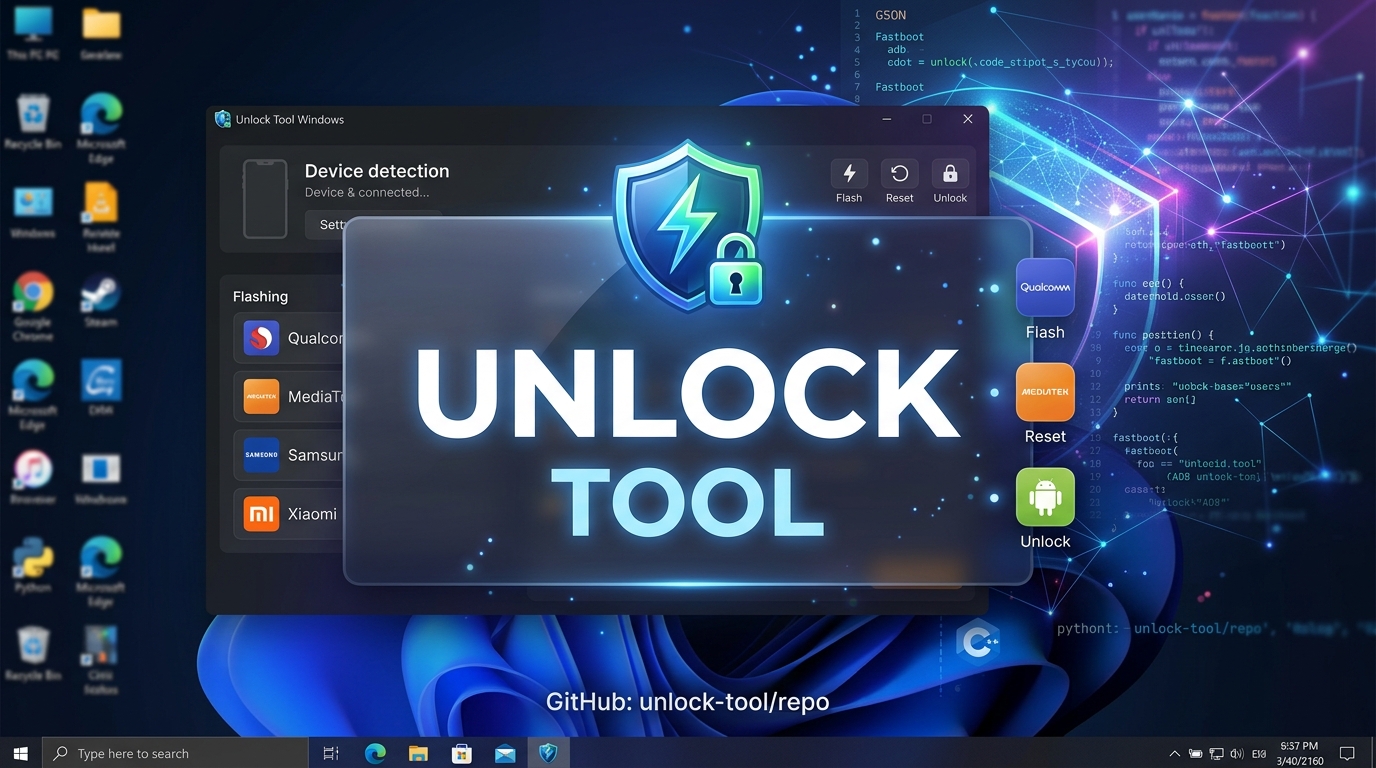Viewport: 1376px width, 768px height.
Task: Click the "G5ON" line in the code
Action: coord(891,15)
